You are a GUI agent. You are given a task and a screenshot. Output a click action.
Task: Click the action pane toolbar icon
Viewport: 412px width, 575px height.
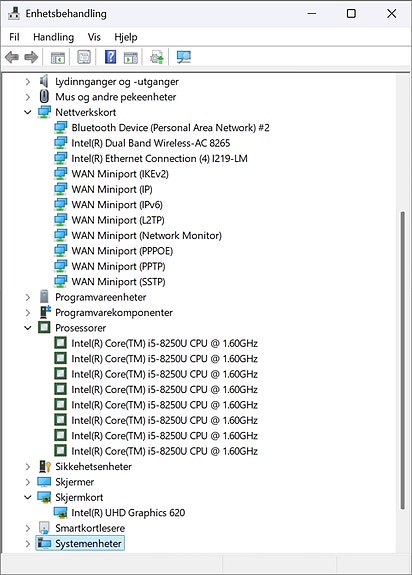coord(131,58)
